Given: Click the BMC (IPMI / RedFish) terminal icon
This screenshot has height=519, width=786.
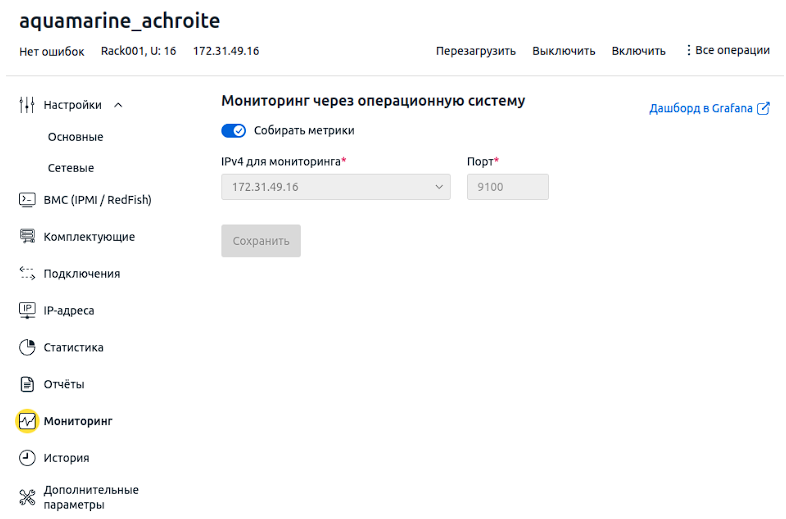Looking at the screenshot, I should tap(27, 200).
